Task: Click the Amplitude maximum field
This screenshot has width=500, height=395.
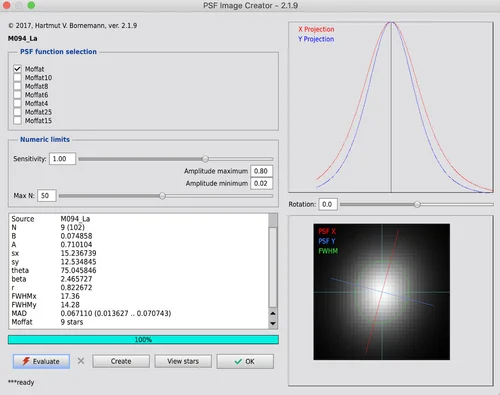Action: tap(262, 171)
